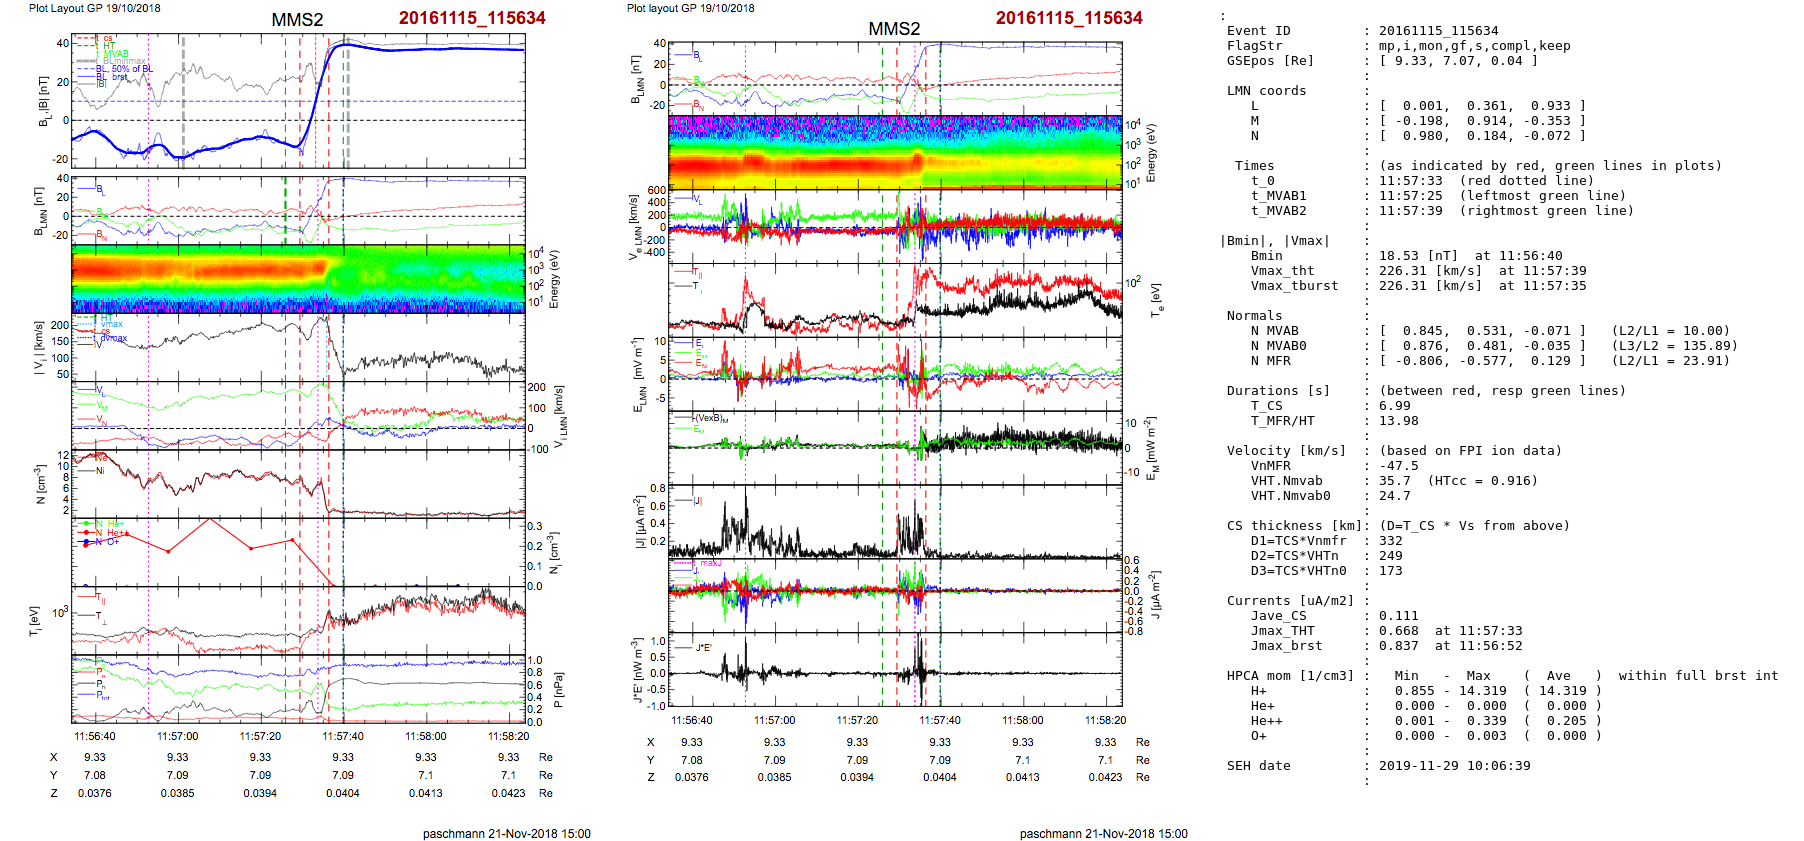This screenshot has width=1804, height=841.
Task: Click the VHT.Nmvab0 value 24.7
Action: tap(1395, 496)
